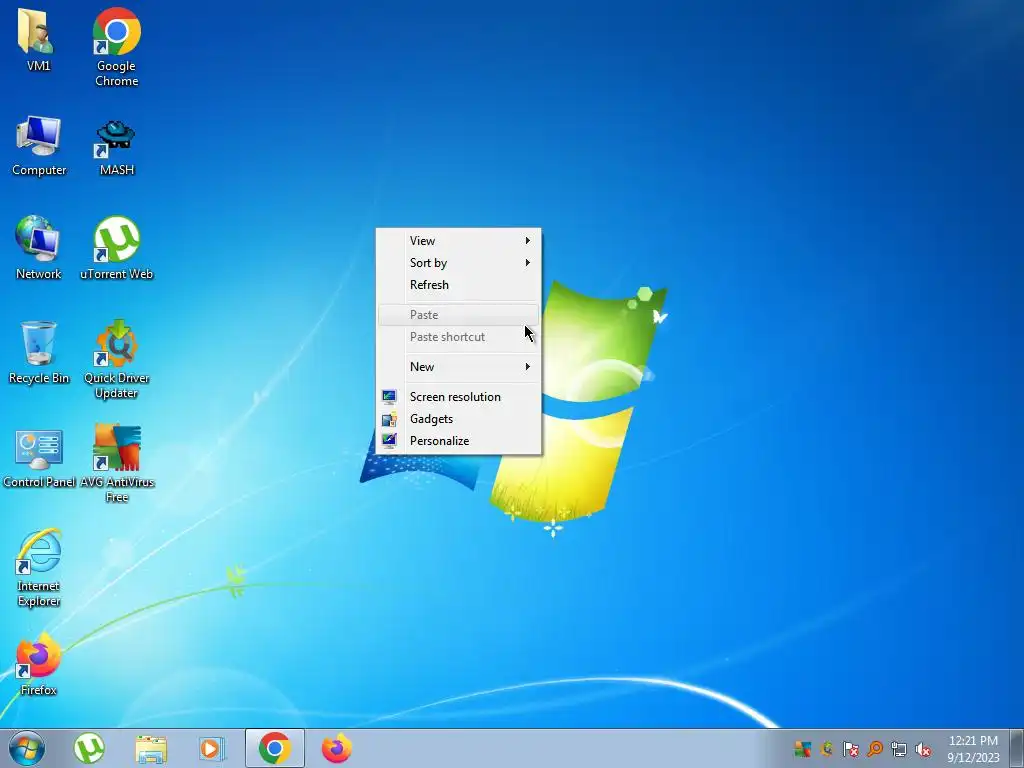Click the Show desktop button at the taskbar end
Screen dimensions: 1024x768
[1016, 748]
